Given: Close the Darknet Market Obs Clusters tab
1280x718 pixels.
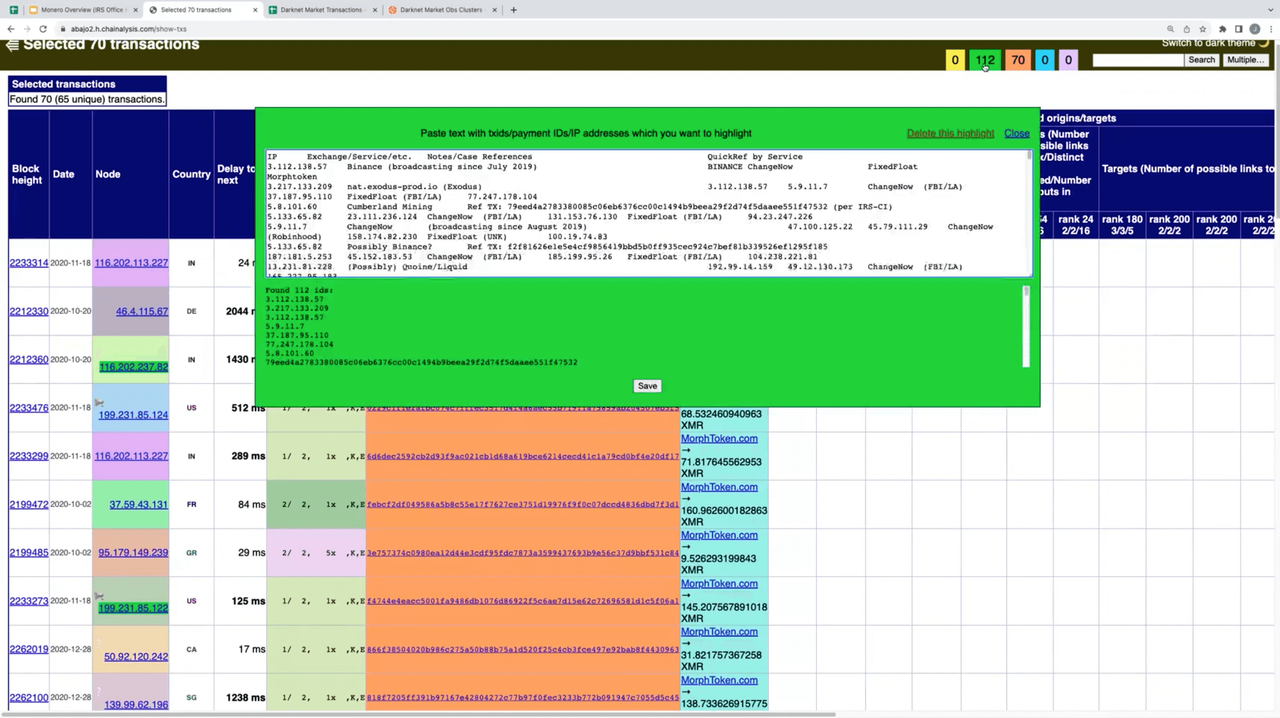Looking at the screenshot, I should 494,10.
